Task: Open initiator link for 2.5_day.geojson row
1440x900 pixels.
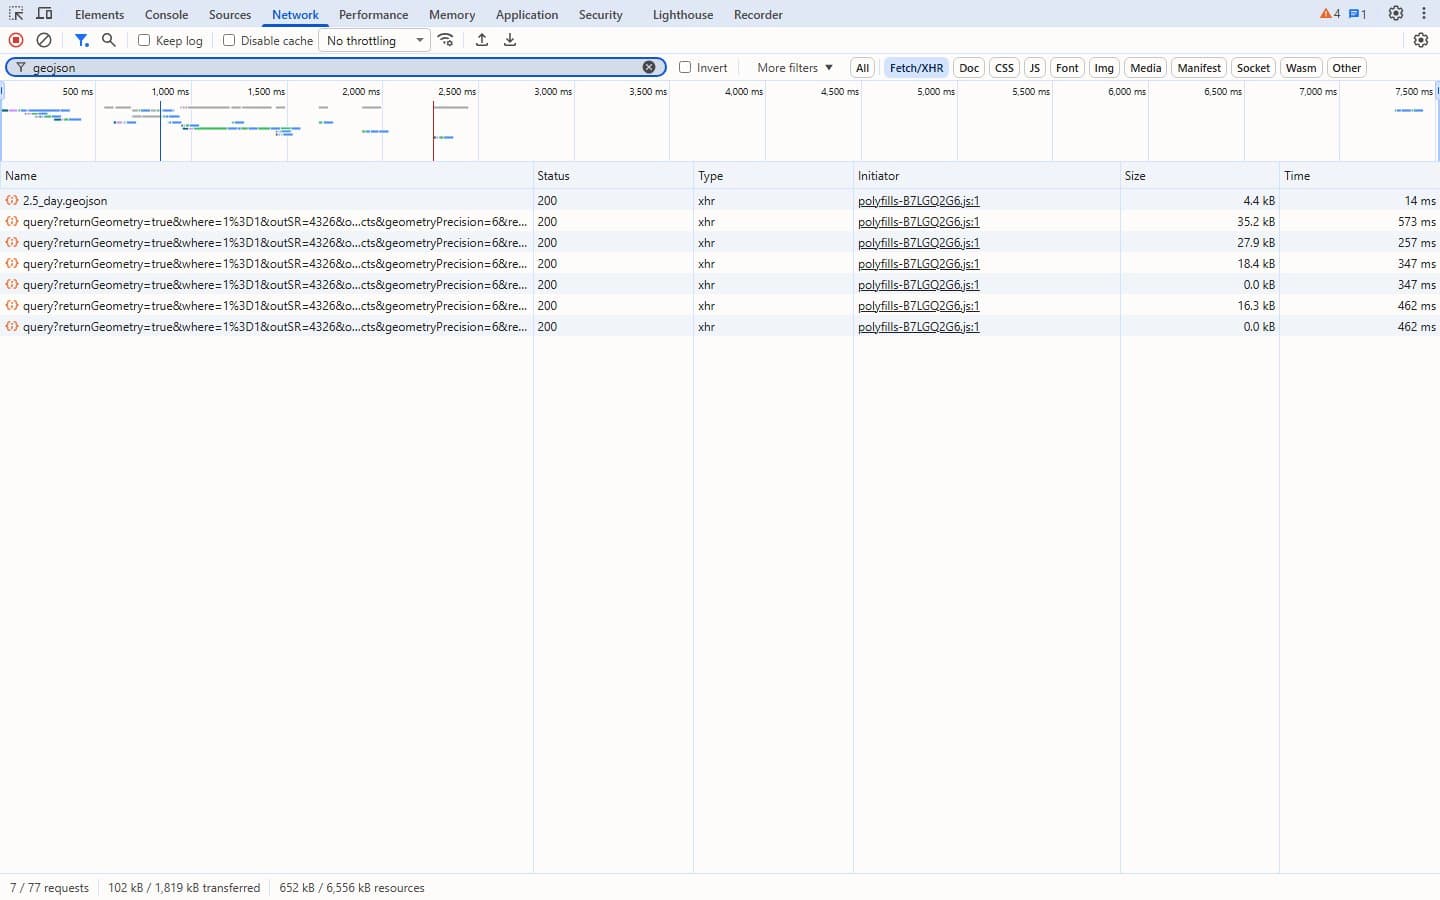Action: pos(918,201)
